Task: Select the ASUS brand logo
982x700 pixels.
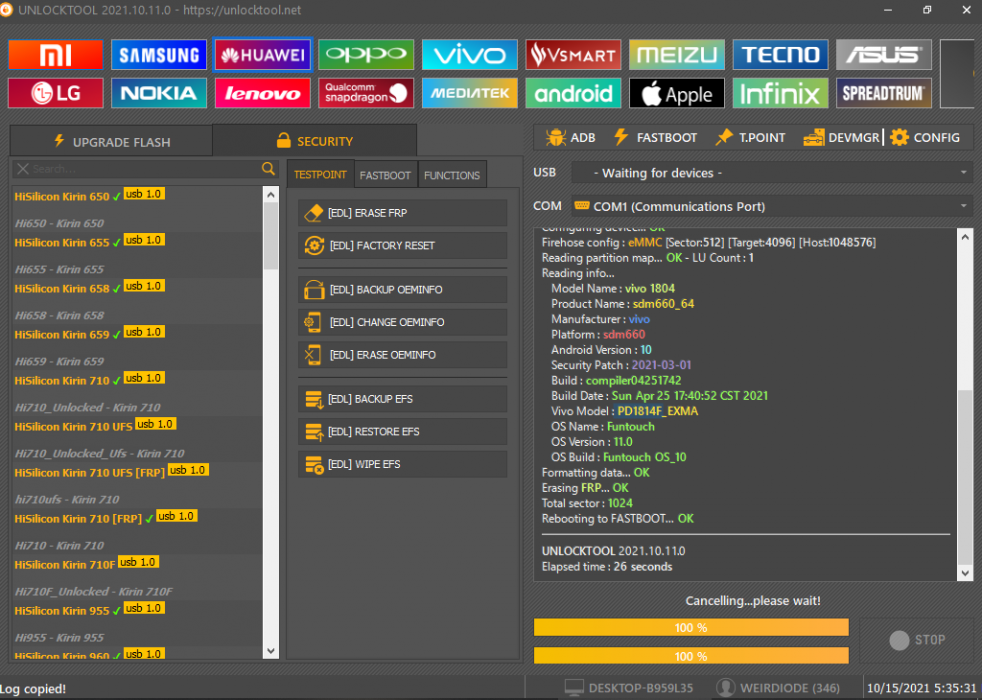Action: 884,55
